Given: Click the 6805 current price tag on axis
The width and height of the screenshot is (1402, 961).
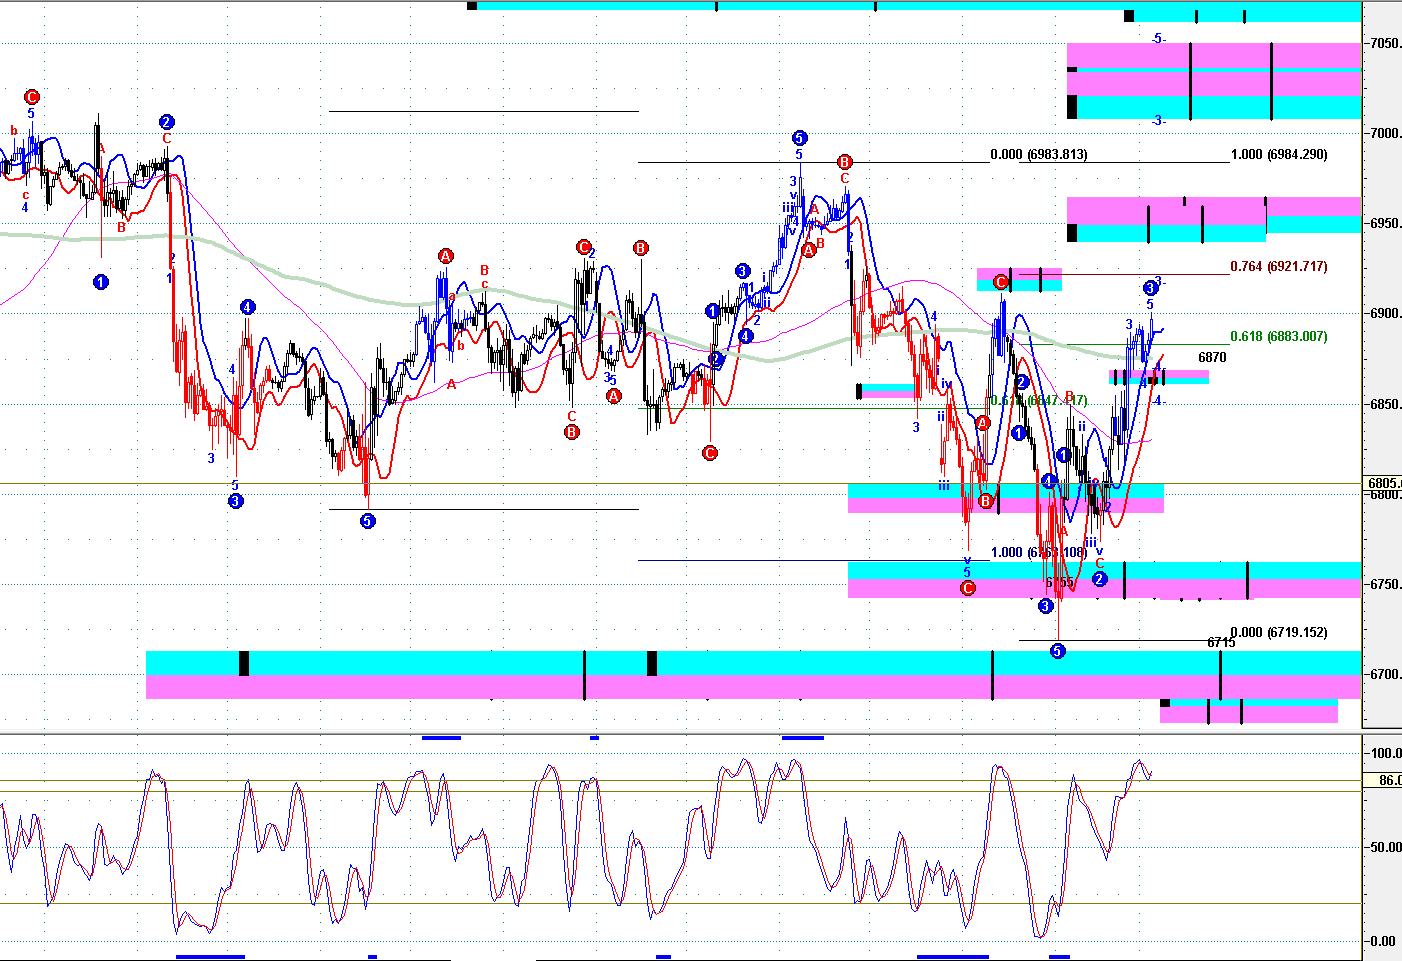Looking at the screenshot, I should pyautogui.click(x=1383, y=484).
